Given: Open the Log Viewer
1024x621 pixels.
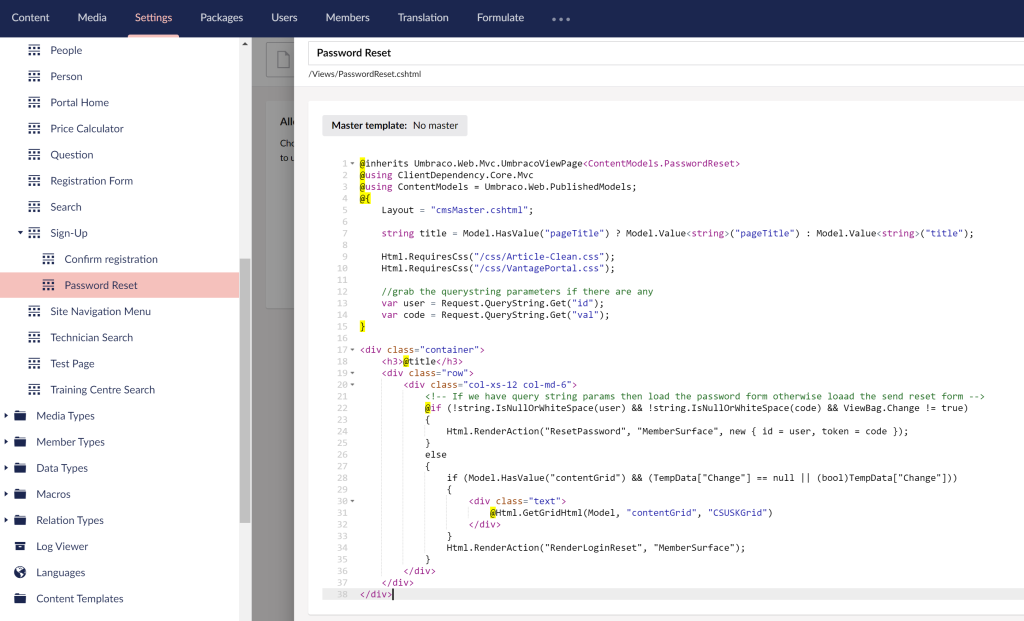Looking at the screenshot, I should pos(62,547).
